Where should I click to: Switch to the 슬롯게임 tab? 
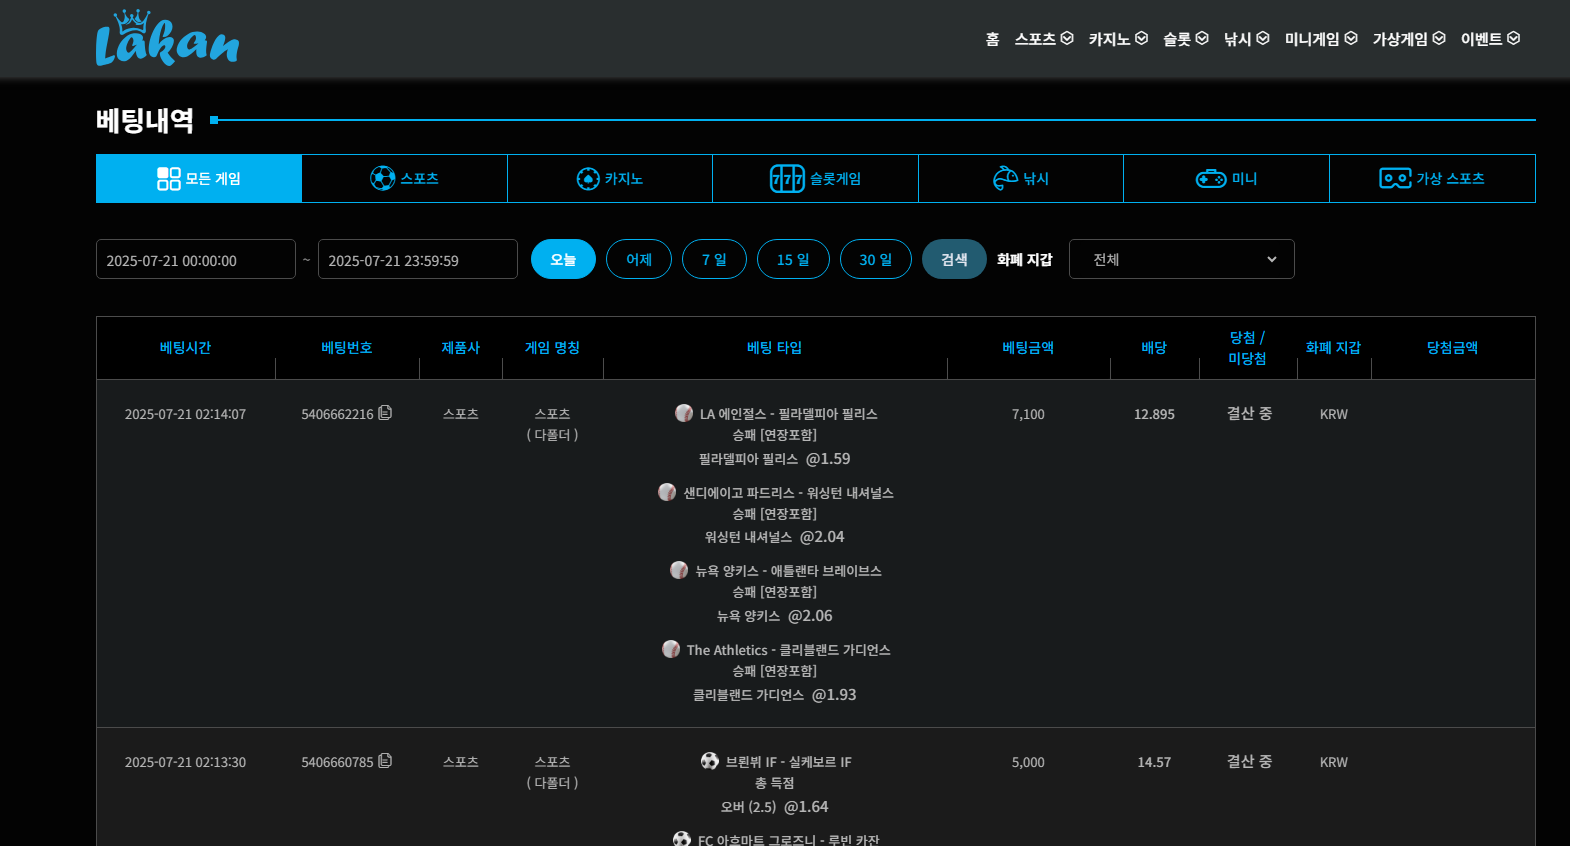coord(815,179)
